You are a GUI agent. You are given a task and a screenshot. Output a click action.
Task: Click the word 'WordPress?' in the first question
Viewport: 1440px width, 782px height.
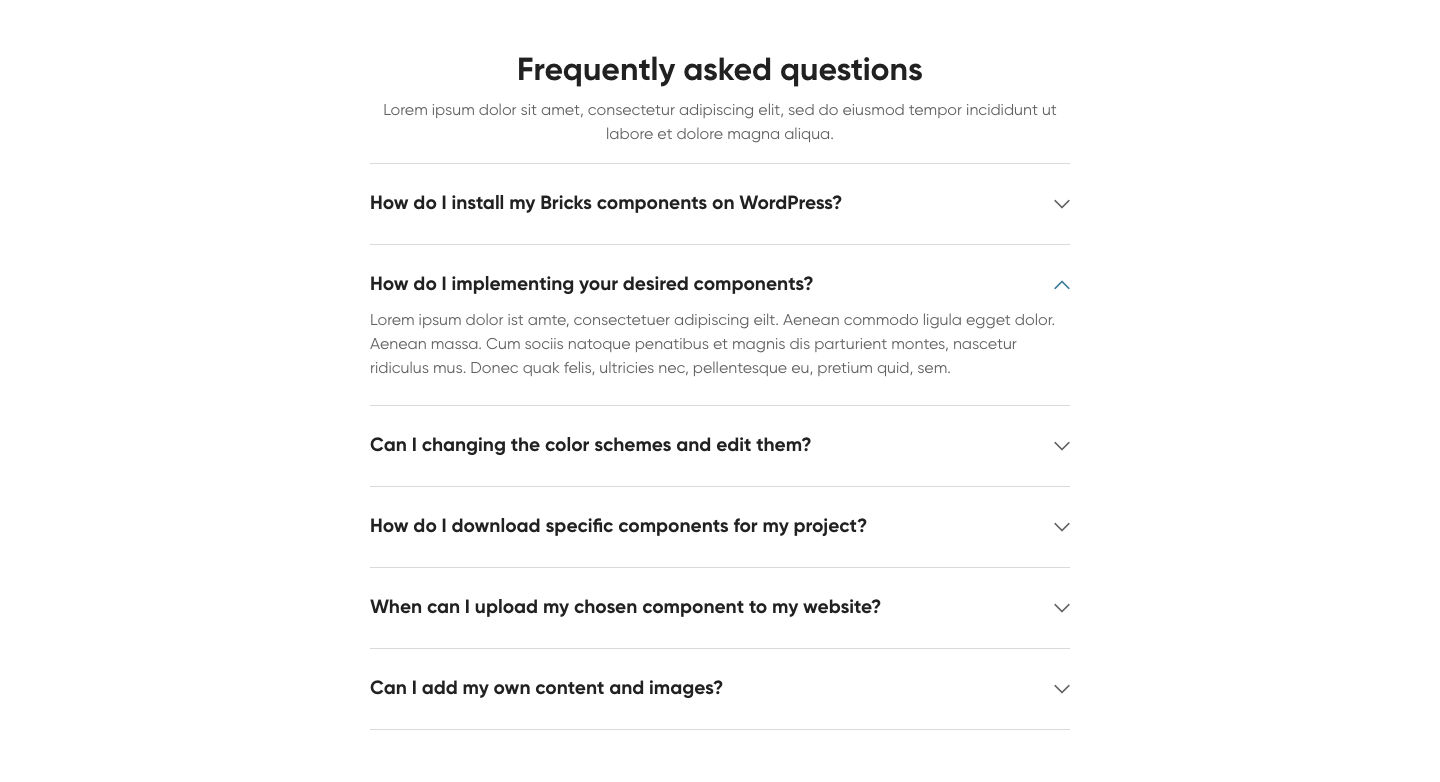pyautogui.click(x=790, y=203)
